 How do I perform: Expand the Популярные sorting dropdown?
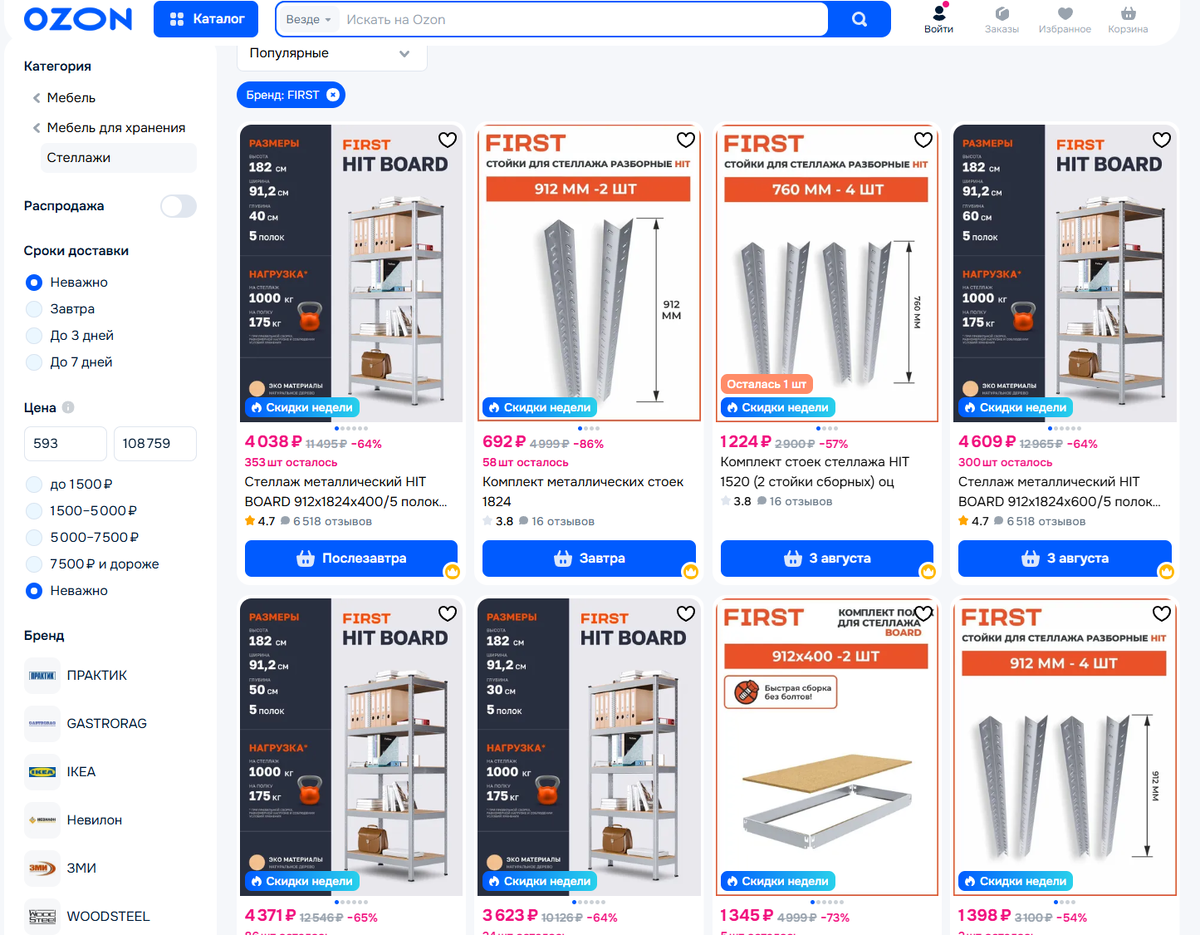[332, 54]
